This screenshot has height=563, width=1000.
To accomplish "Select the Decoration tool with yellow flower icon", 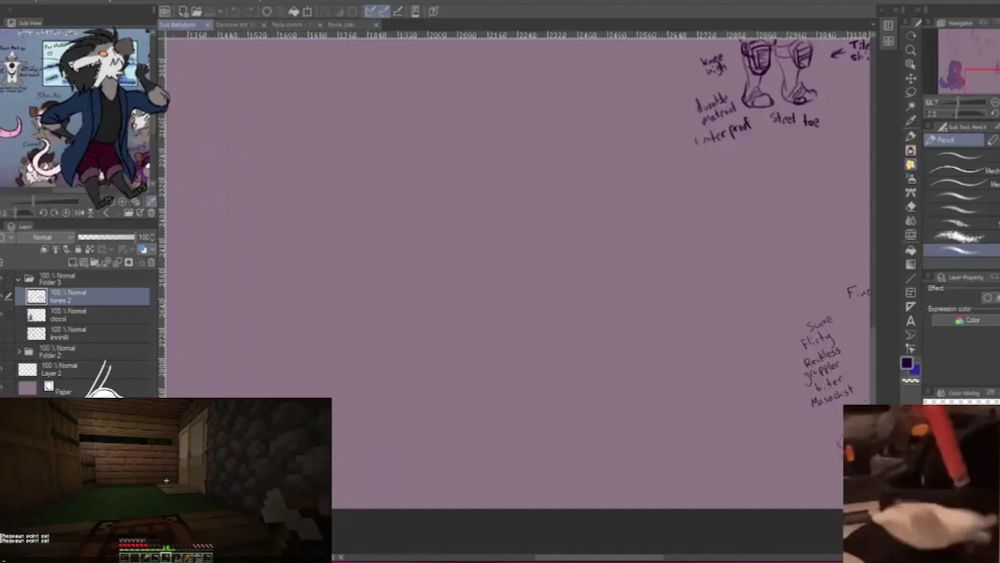I will [911, 165].
